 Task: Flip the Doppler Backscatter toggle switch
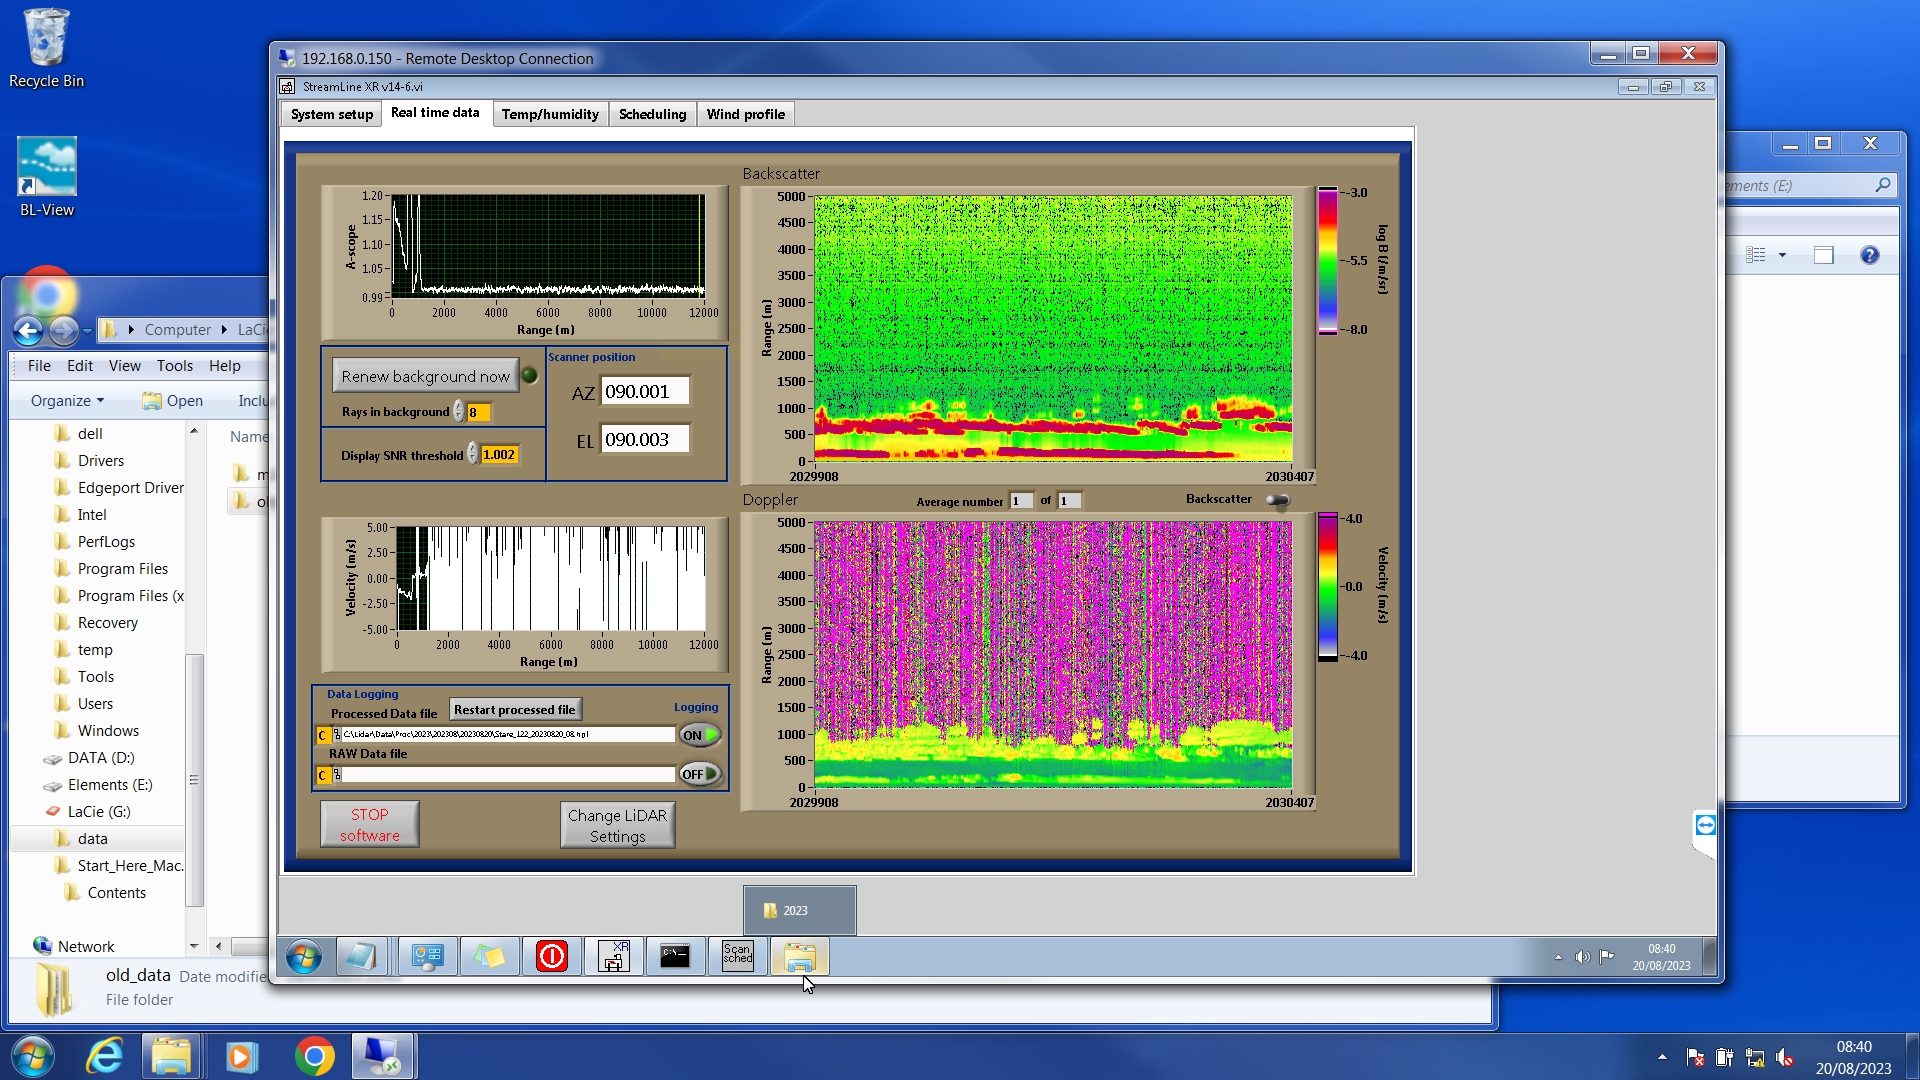(1278, 500)
